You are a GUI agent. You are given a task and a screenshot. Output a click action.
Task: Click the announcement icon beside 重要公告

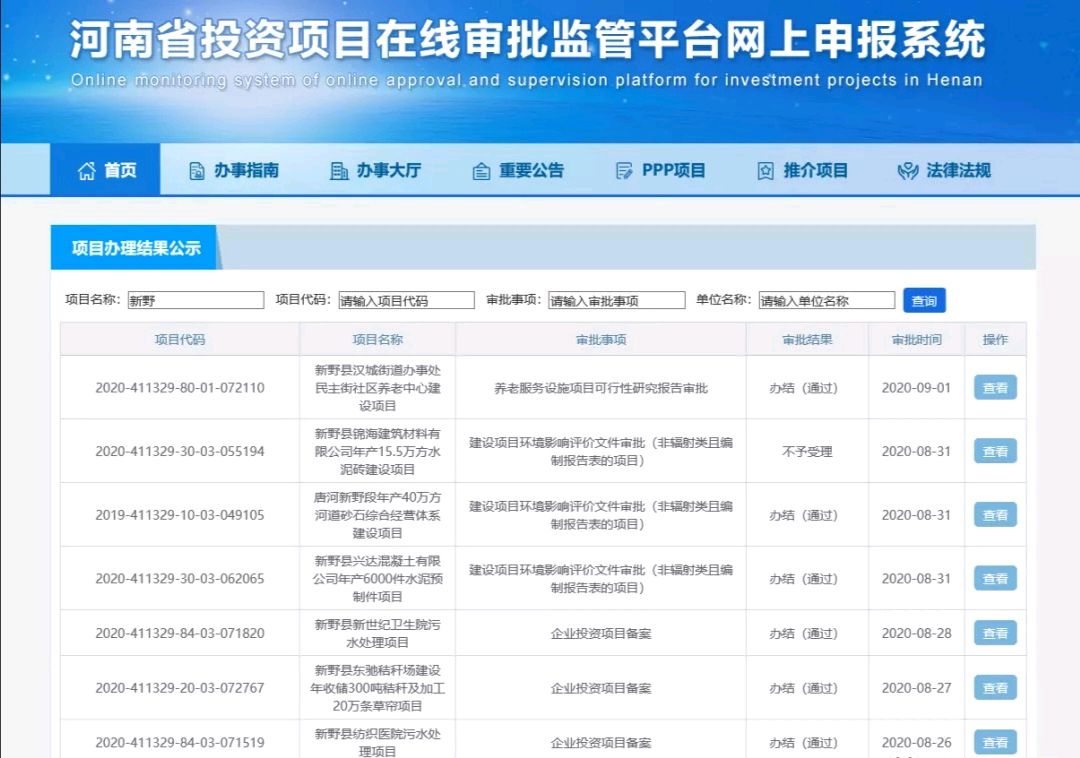481,169
